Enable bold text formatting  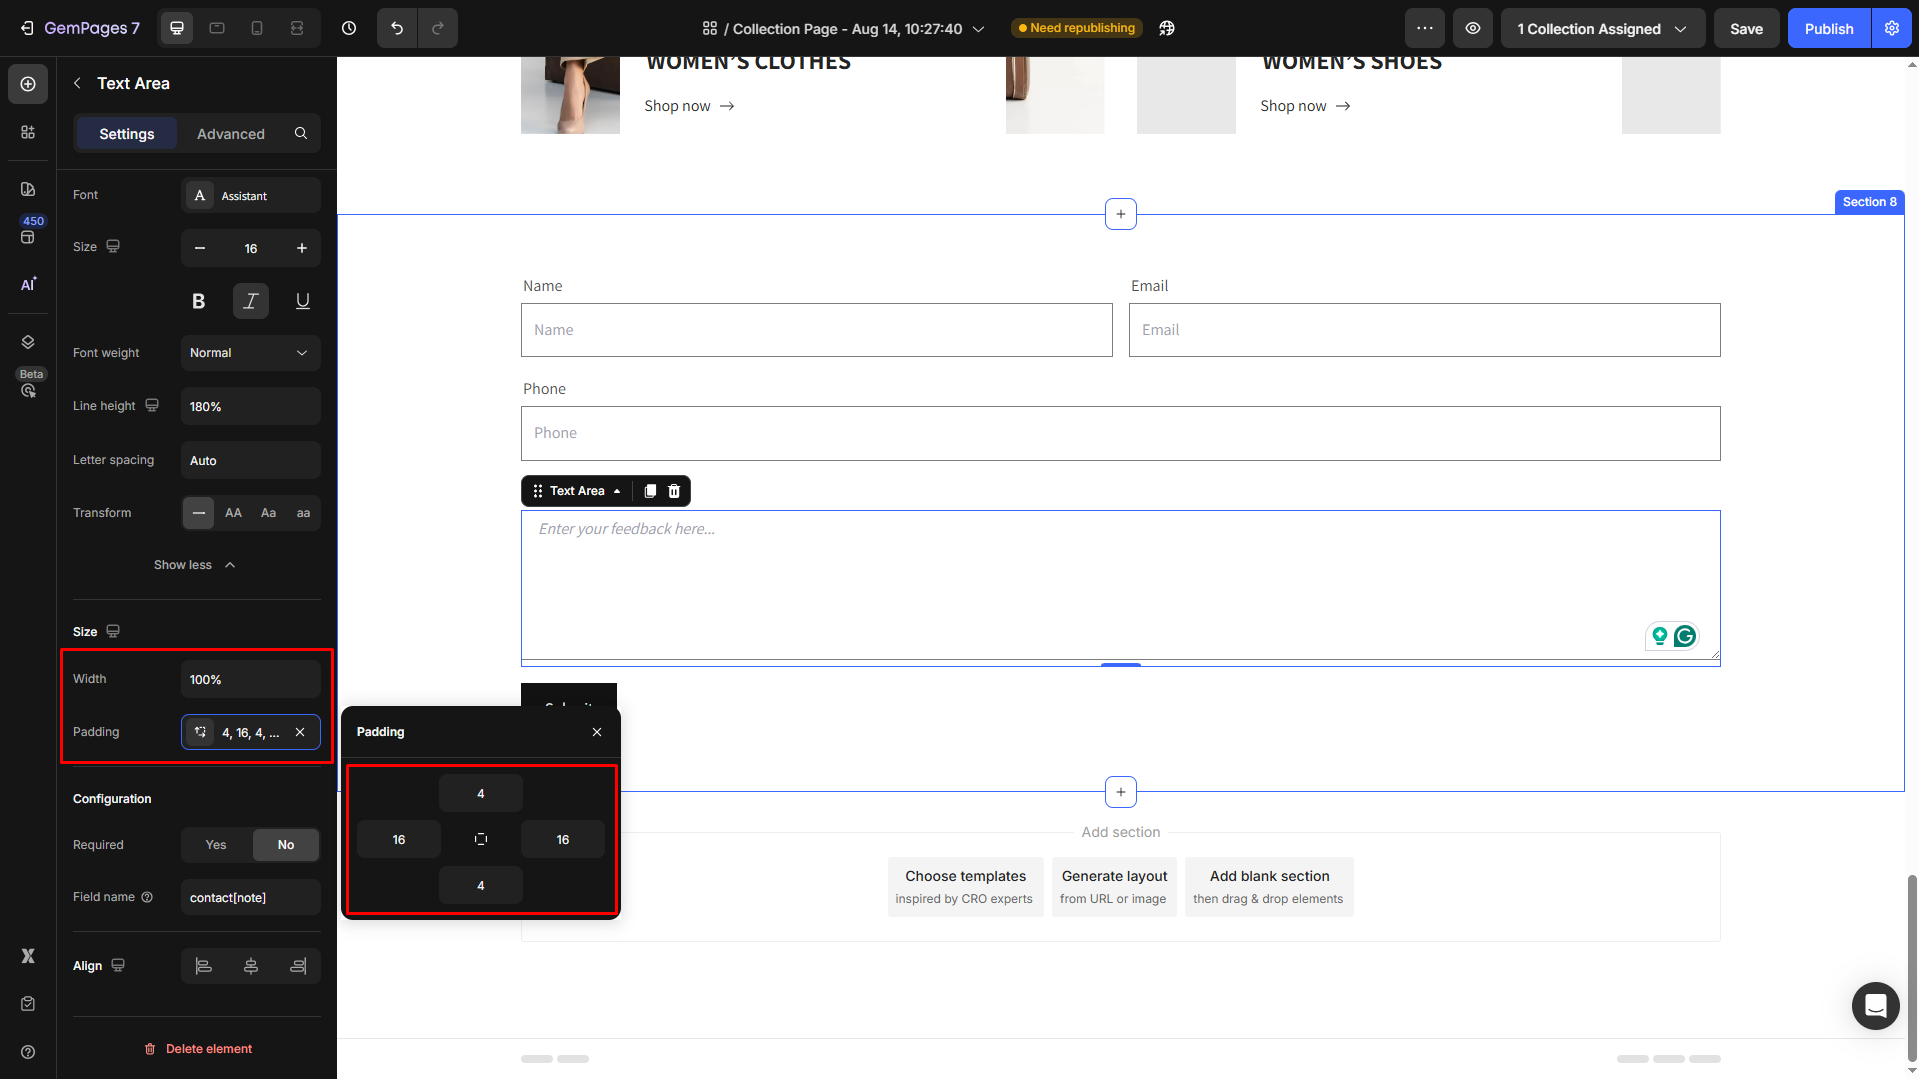198,301
